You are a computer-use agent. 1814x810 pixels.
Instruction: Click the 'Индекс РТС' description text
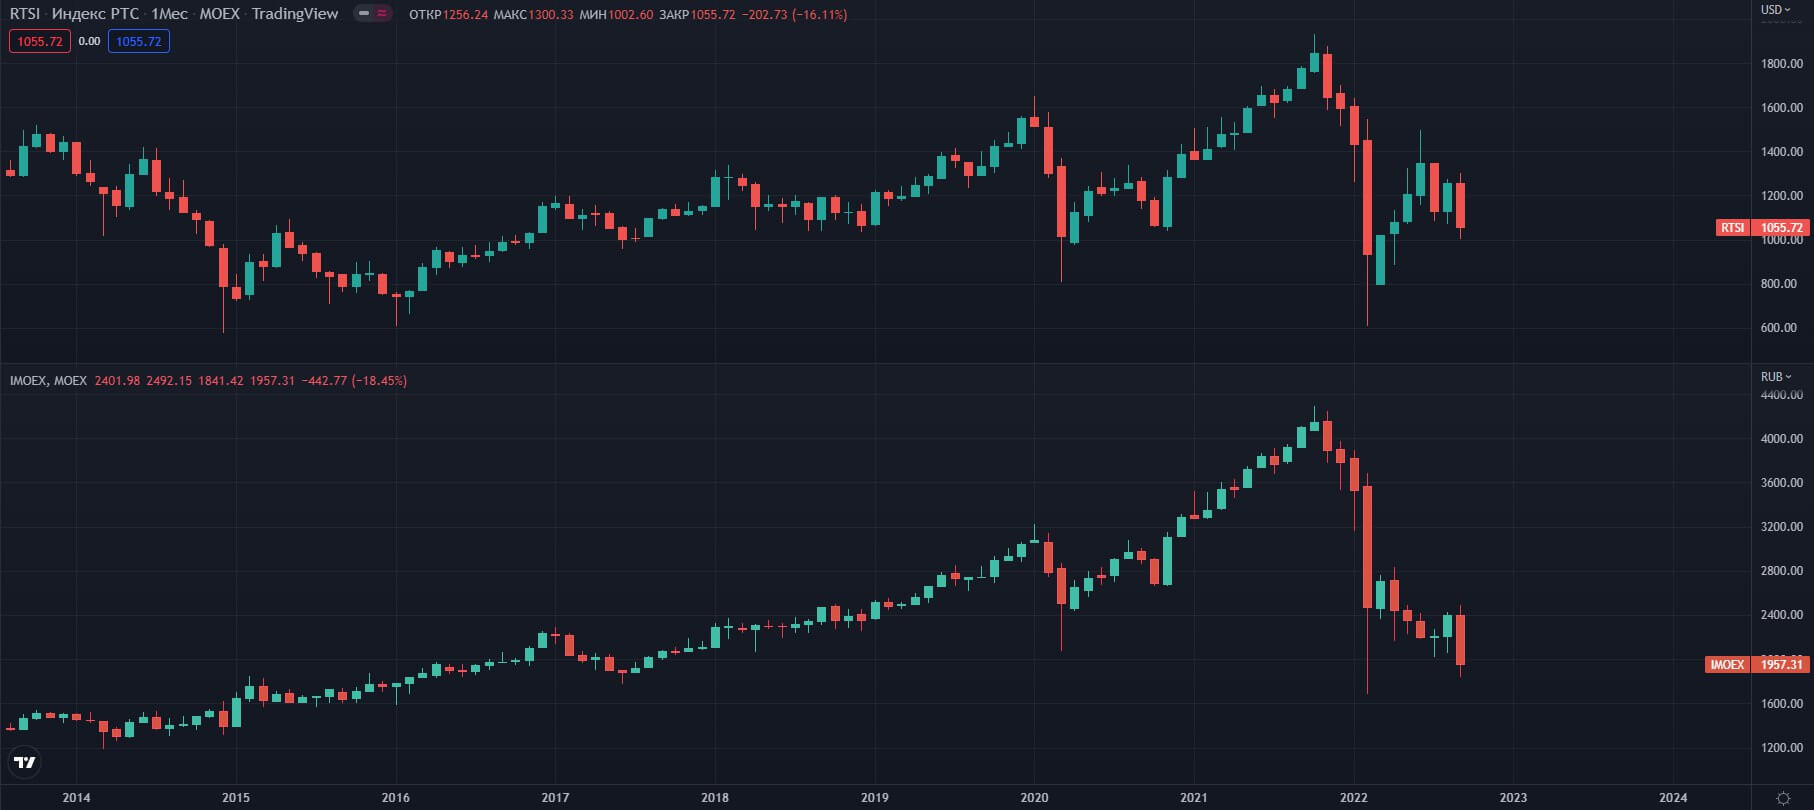(95, 14)
